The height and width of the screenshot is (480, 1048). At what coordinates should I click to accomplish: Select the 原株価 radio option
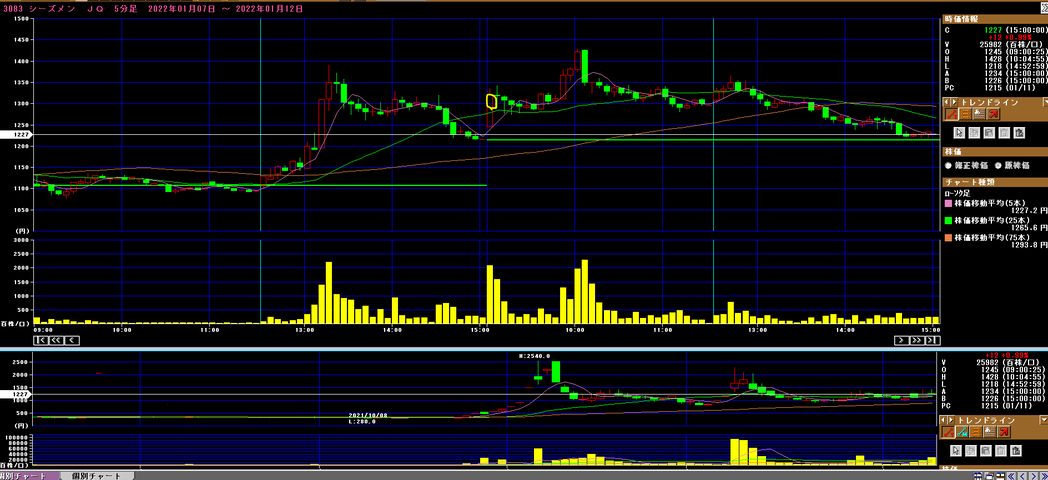(x=999, y=165)
